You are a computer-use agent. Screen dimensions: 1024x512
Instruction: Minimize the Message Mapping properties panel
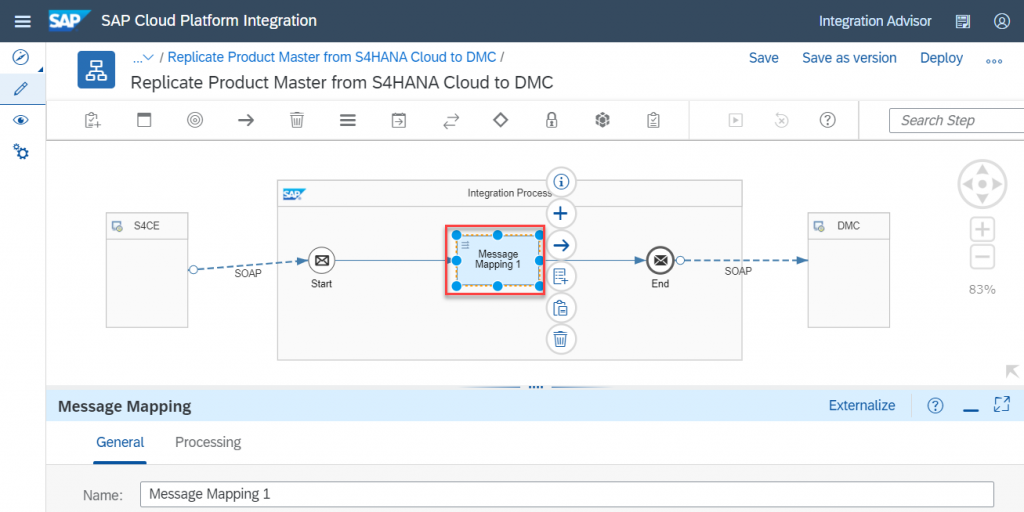coord(970,408)
